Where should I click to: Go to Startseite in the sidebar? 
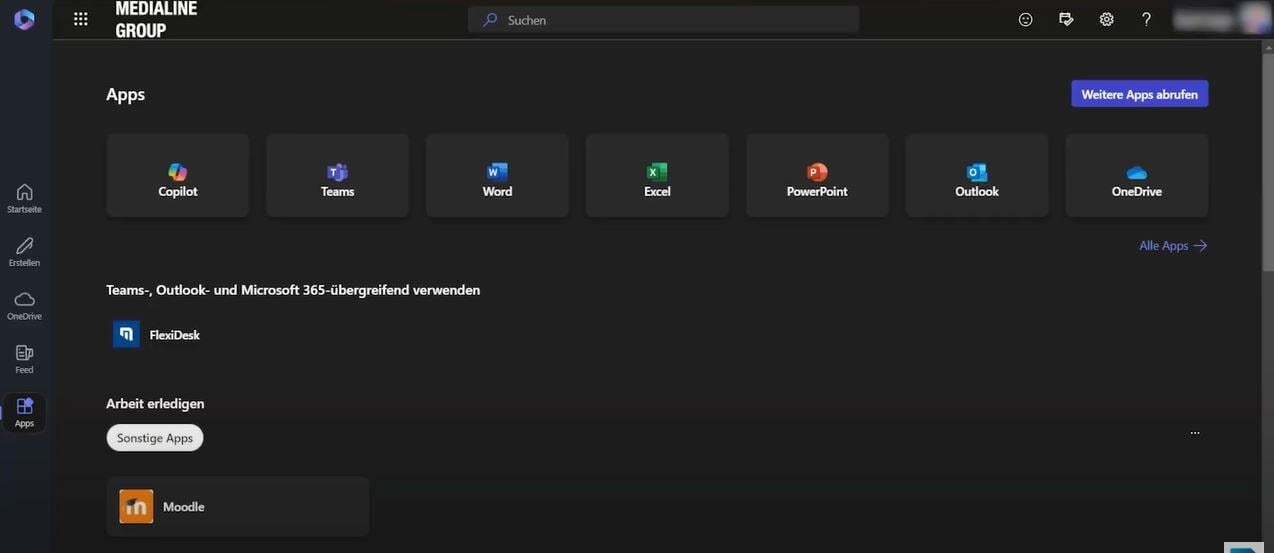click(x=24, y=198)
